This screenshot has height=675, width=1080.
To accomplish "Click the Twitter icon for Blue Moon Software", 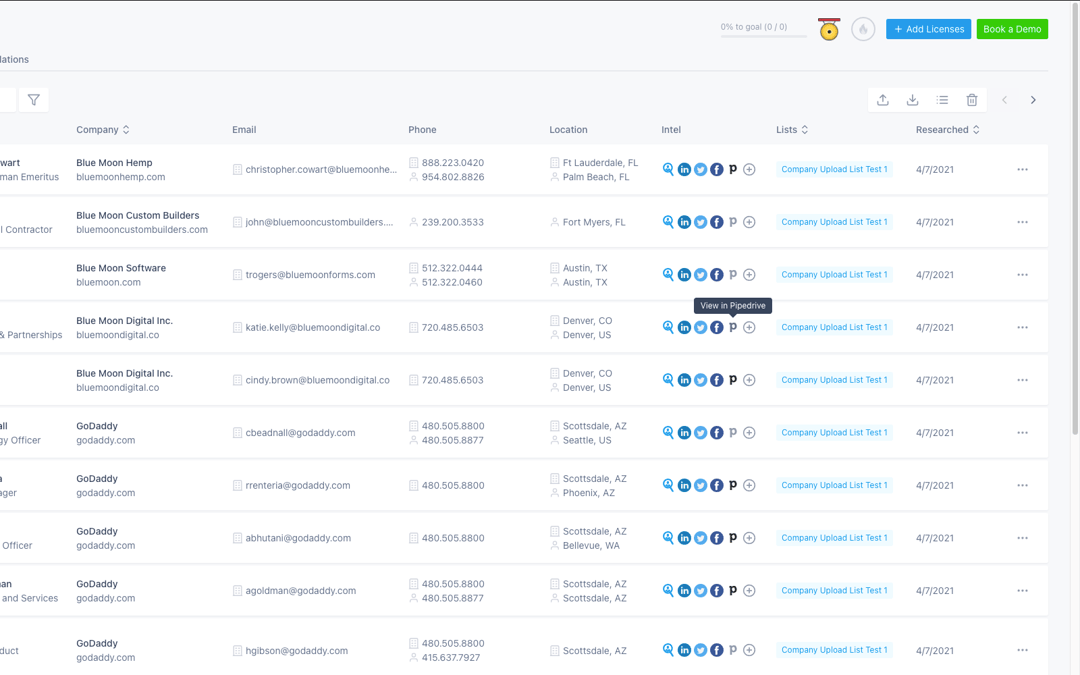I will [700, 274].
